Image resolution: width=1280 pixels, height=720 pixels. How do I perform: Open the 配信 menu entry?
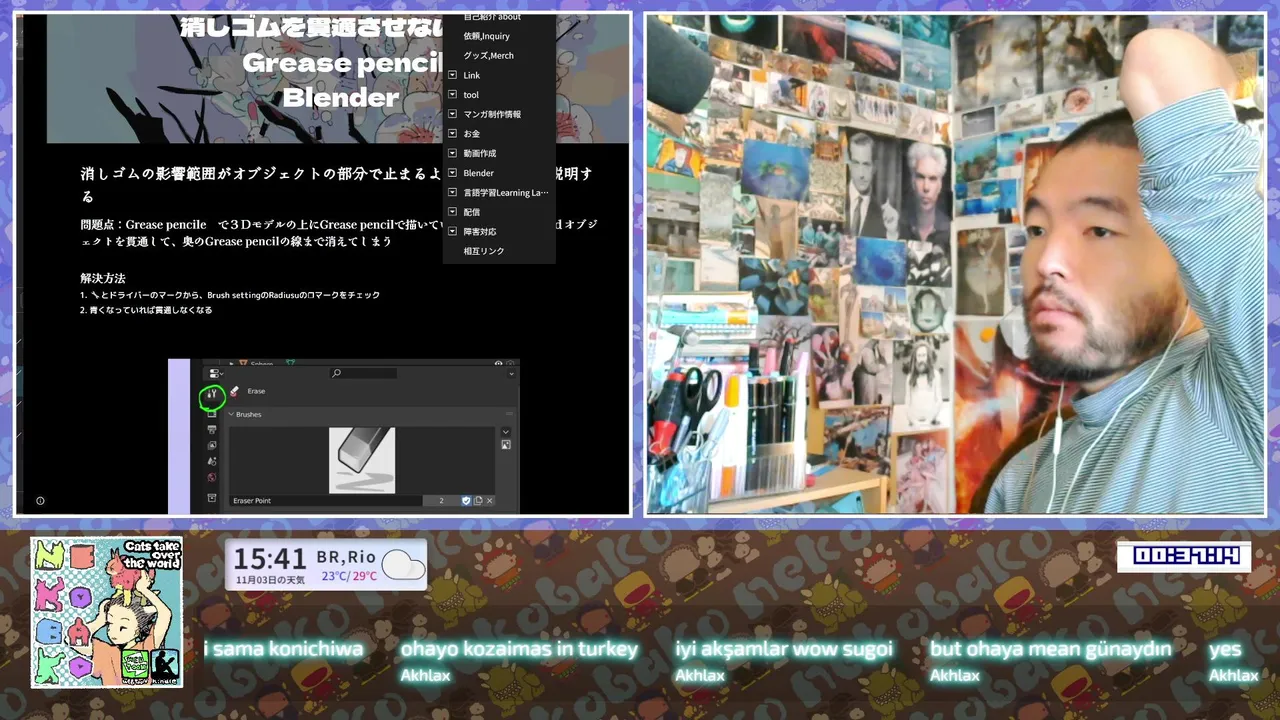[x=471, y=212]
